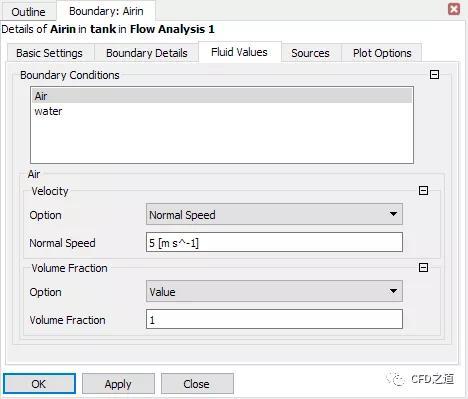Screen dimensions: 468x399
Task: Click the Apply button
Action: 118,384
